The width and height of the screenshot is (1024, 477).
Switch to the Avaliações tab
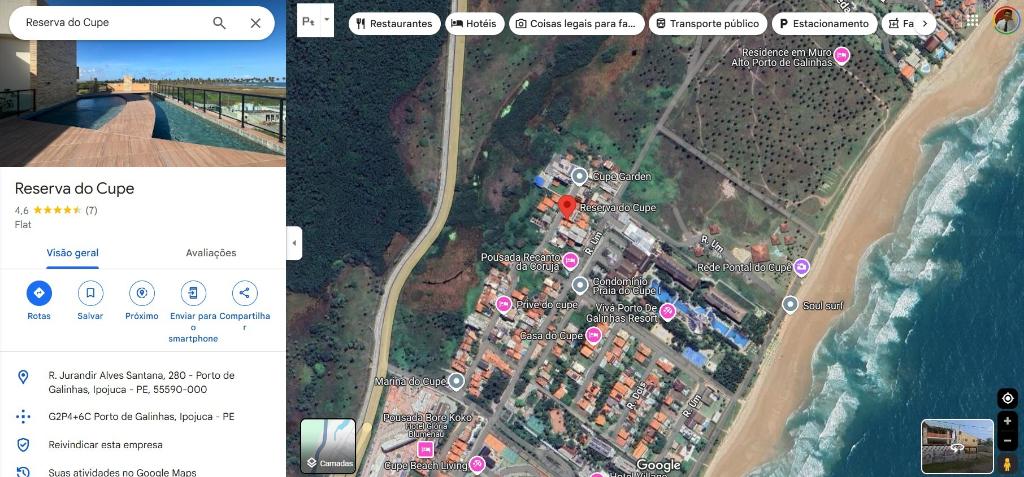click(x=211, y=253)
